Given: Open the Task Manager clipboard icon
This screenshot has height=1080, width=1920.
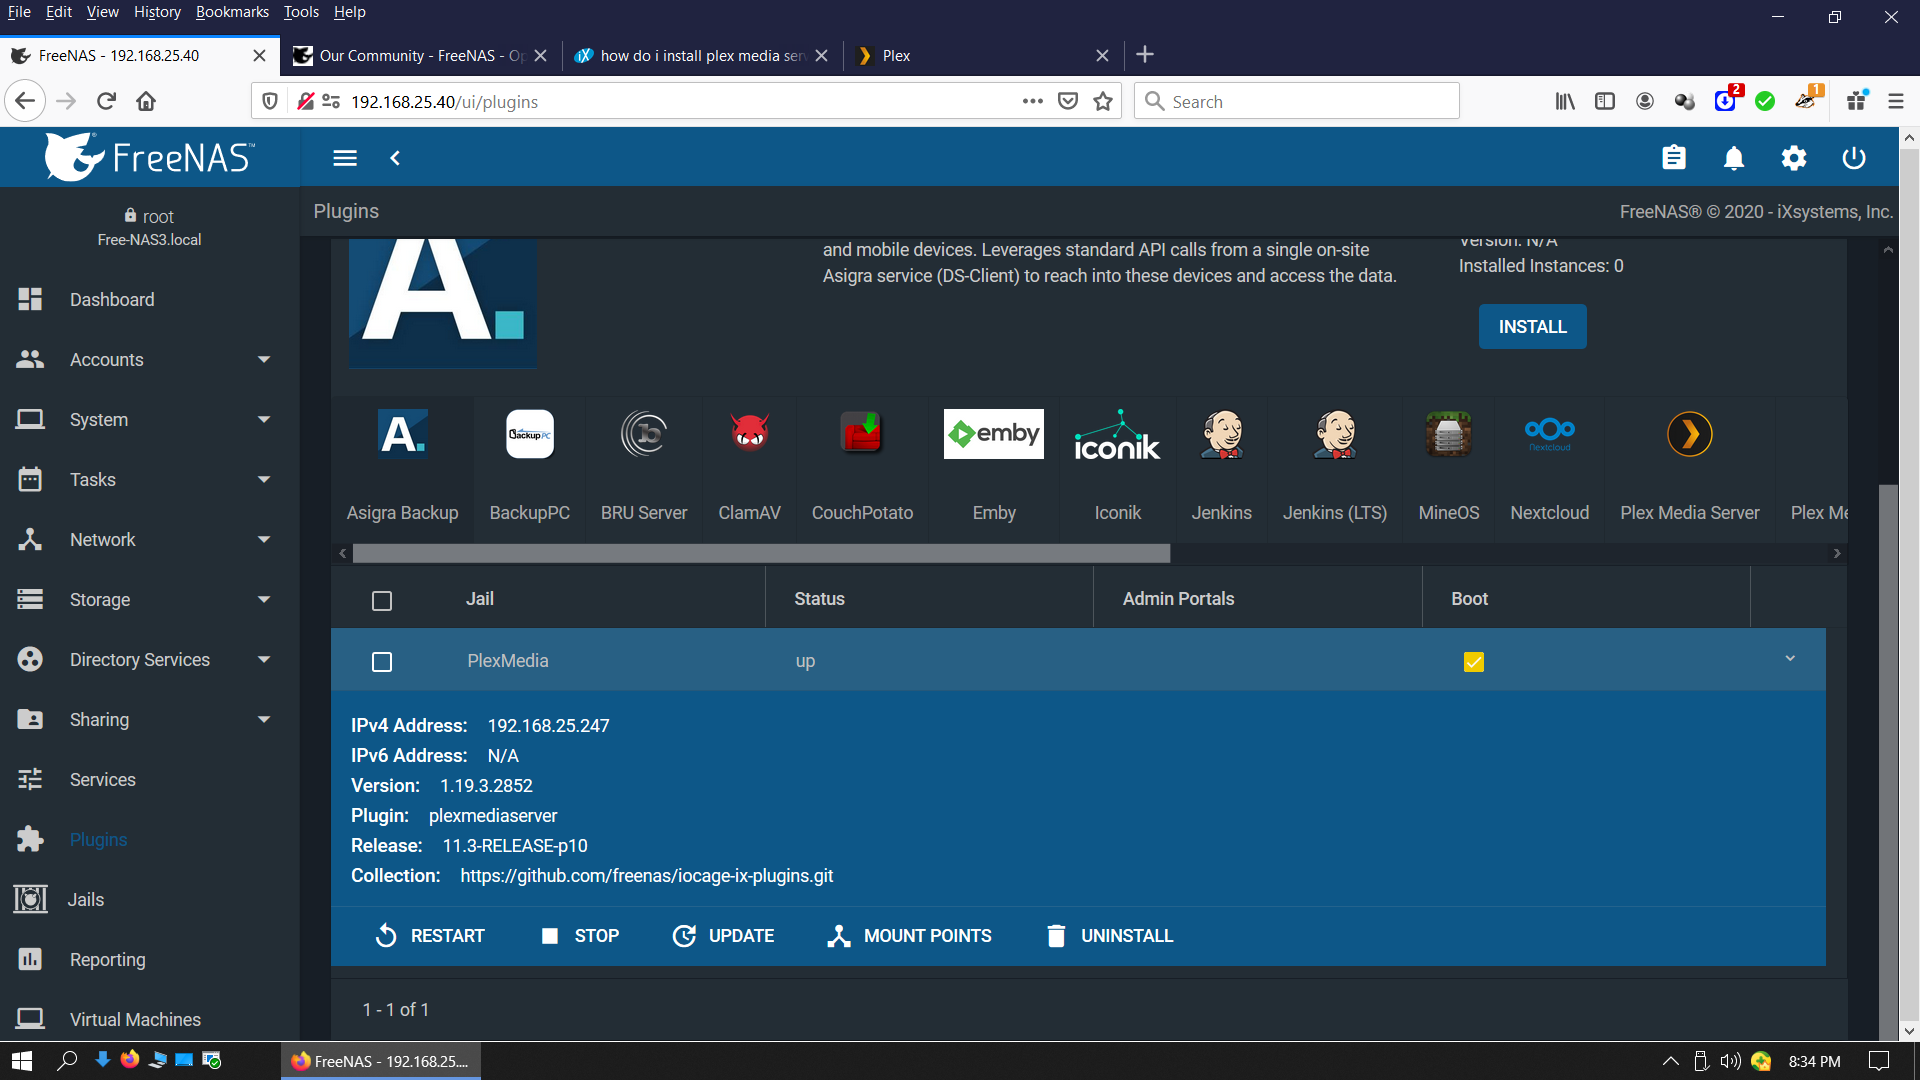Looking at the screenshot, I should tap(1674, 158).
